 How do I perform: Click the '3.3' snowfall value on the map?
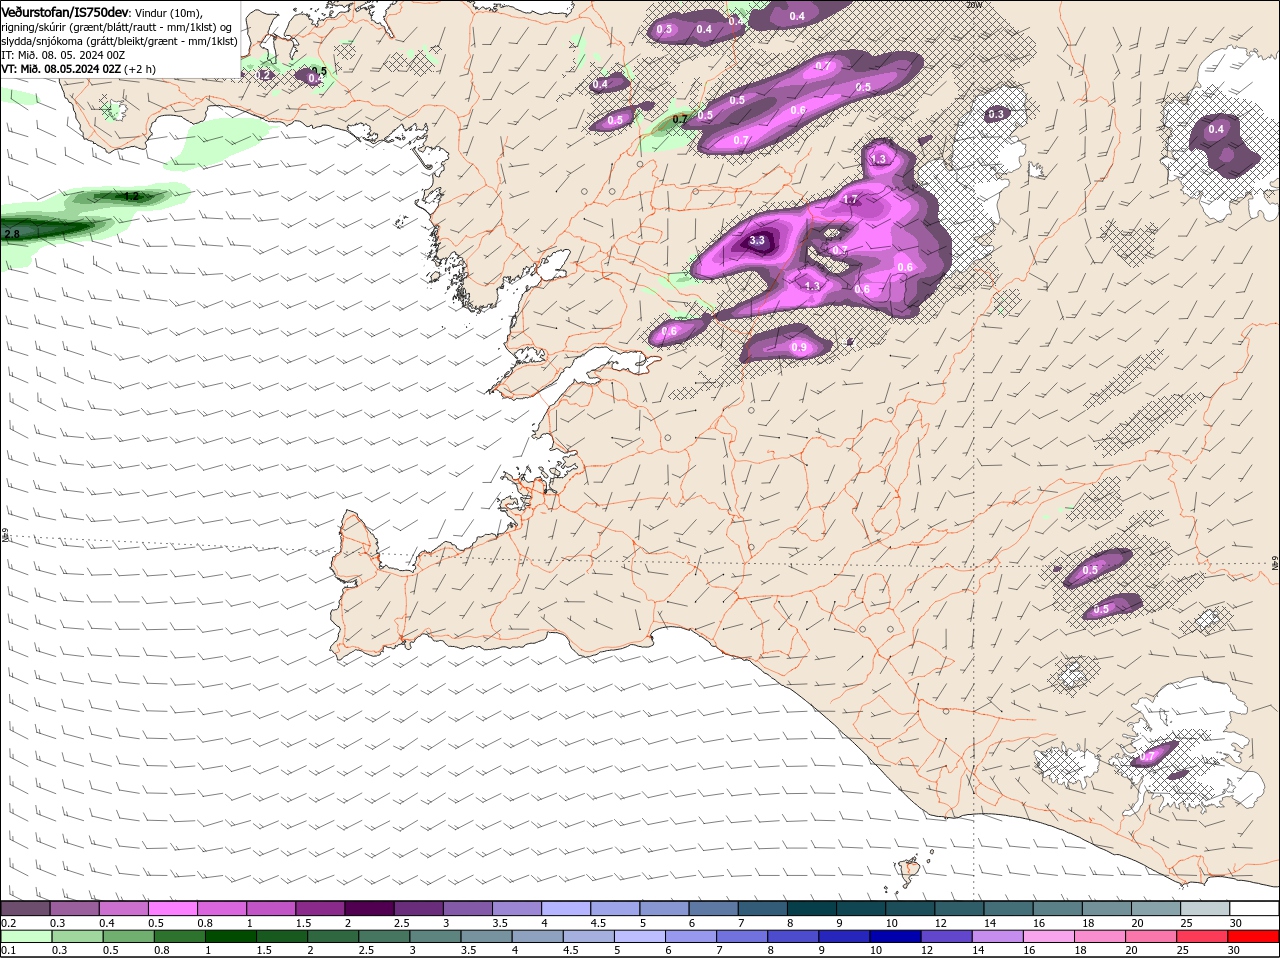757,240
